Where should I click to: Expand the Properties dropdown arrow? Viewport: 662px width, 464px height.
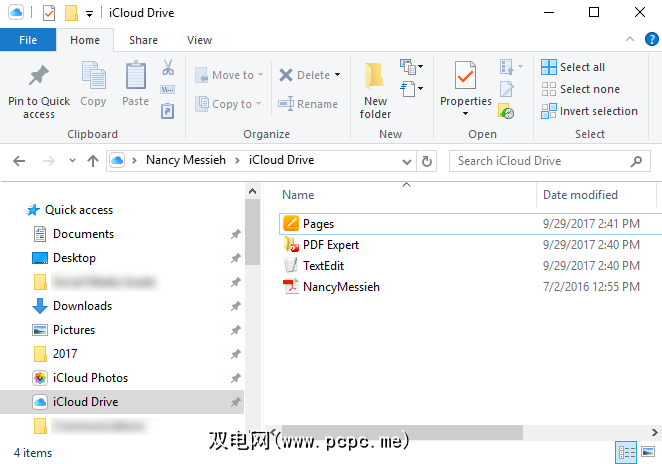pyautogui.click(x=465, y=113)
